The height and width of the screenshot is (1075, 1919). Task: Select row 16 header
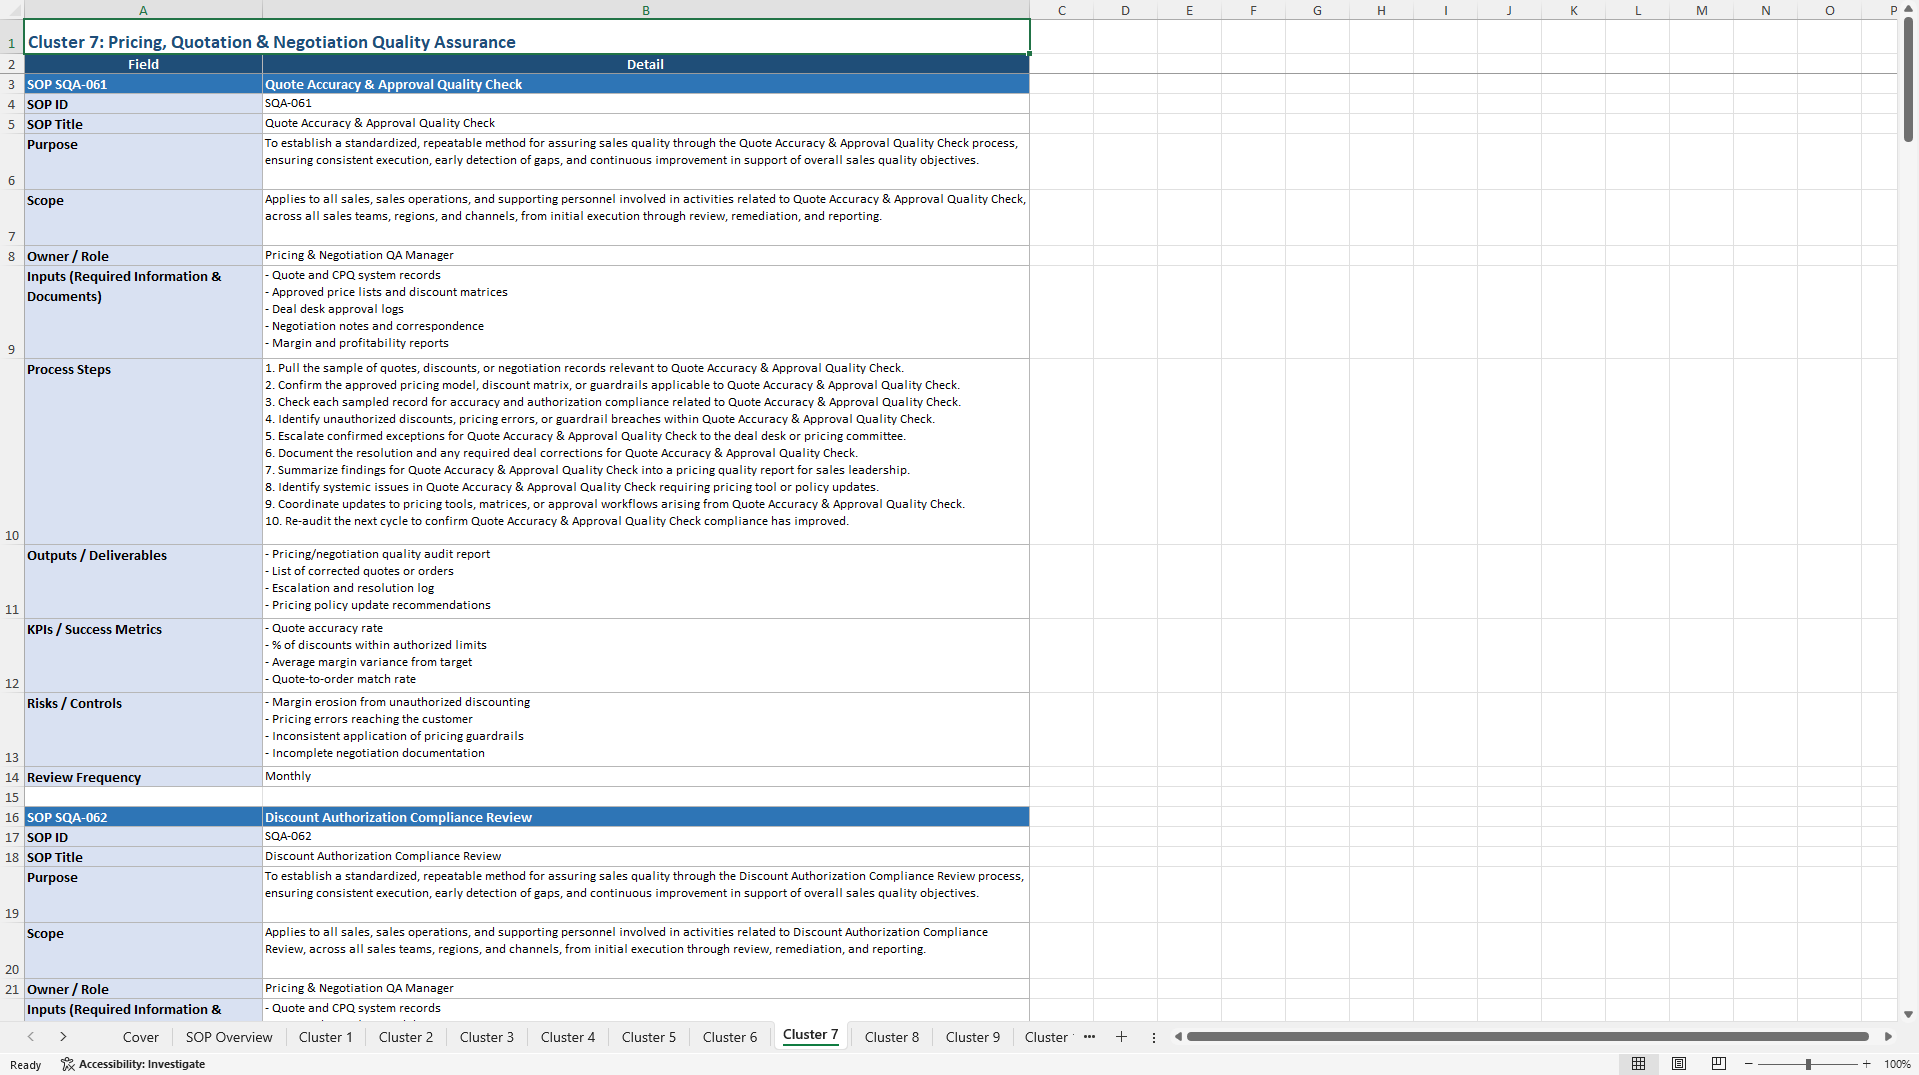(12, 817)
